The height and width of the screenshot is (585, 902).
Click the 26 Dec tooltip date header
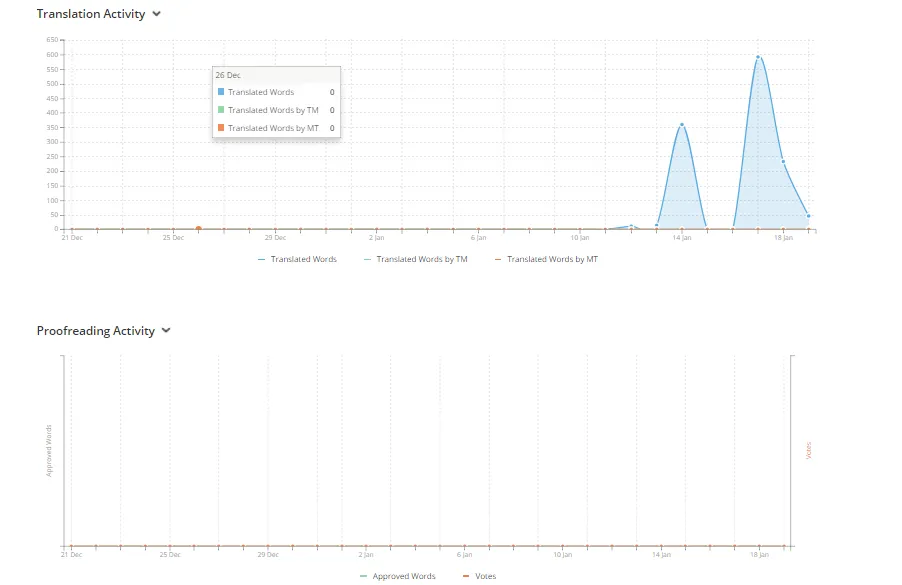228,75
